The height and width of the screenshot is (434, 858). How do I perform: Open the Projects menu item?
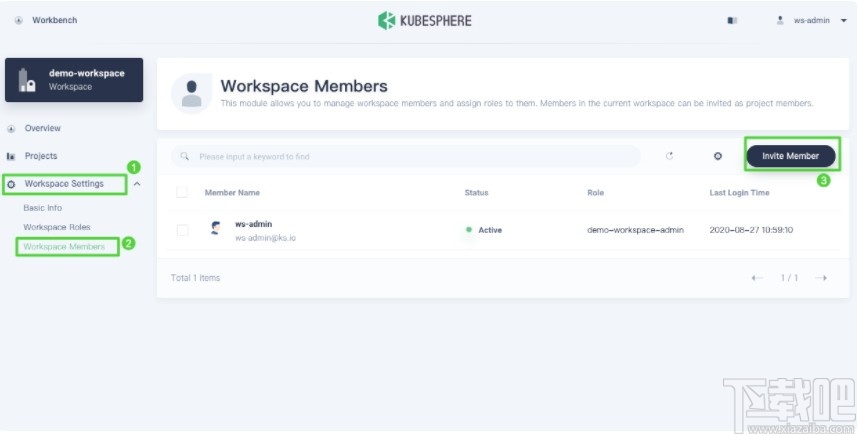click(x=41, y=156)
